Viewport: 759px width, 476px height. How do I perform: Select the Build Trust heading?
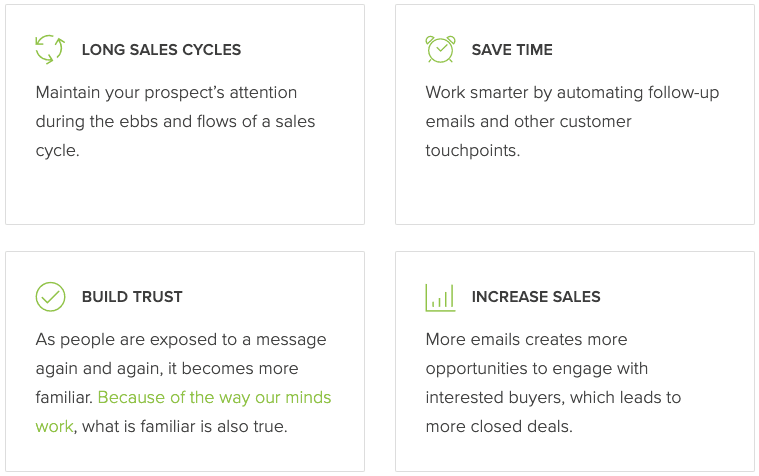pos(132,297)
